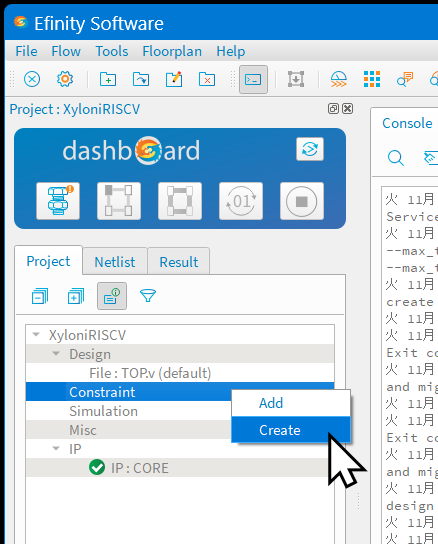Click the place dashboard button
The height and width of the screenshot is (544, 438).
(x=119, y=201)
